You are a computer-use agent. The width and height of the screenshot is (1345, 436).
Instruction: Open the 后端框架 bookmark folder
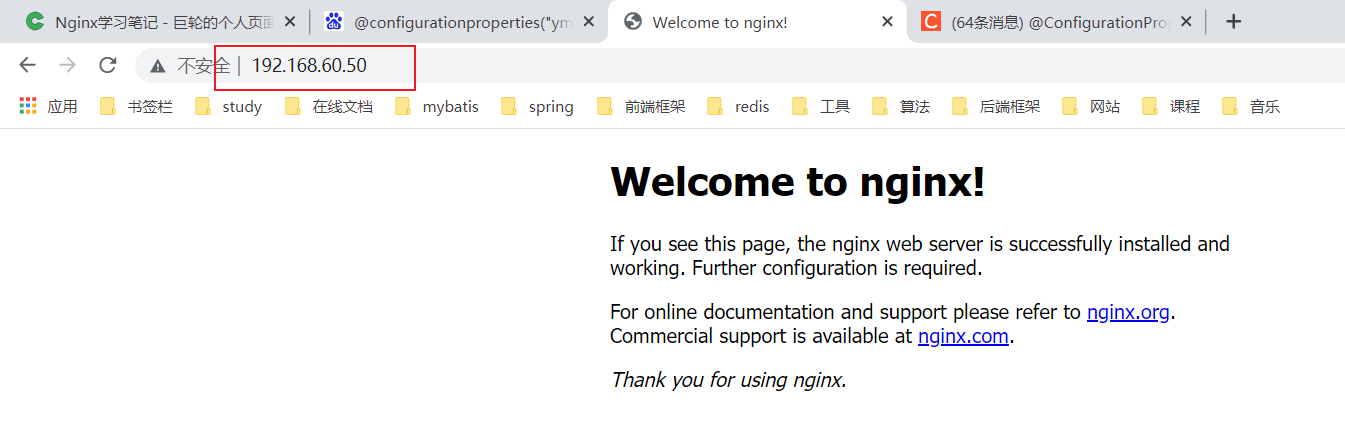[x=996, y=106]
